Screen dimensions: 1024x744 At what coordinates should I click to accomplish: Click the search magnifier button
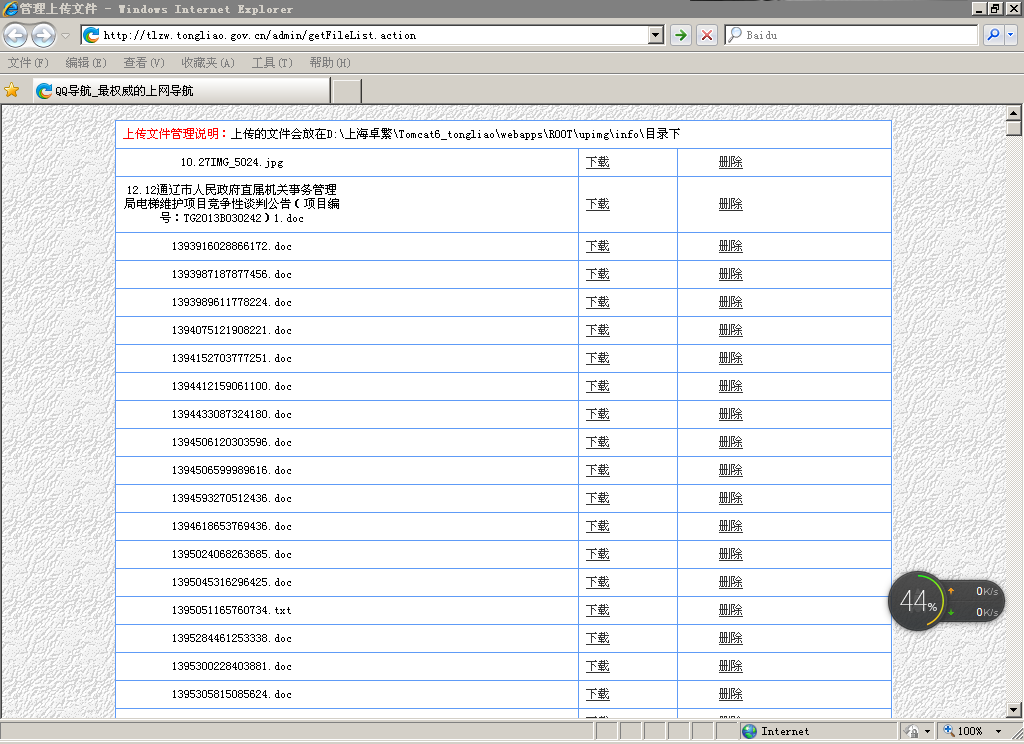(993, 35)
